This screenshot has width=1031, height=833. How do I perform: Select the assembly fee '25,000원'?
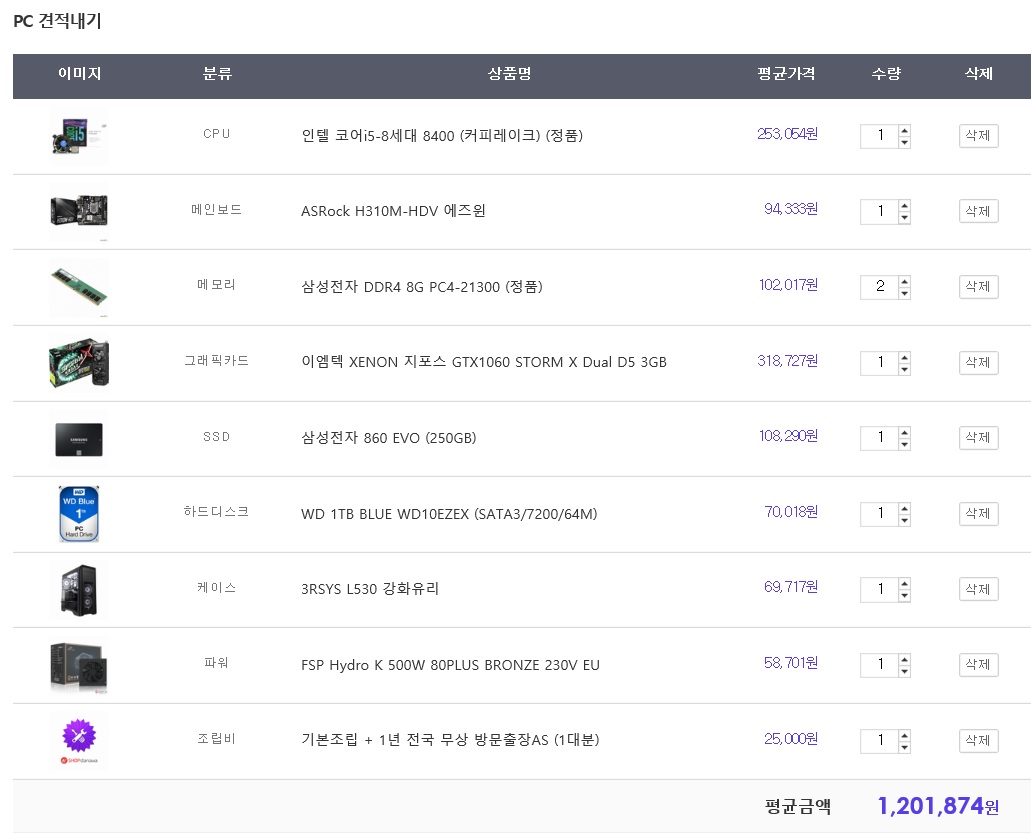[791, 739]
